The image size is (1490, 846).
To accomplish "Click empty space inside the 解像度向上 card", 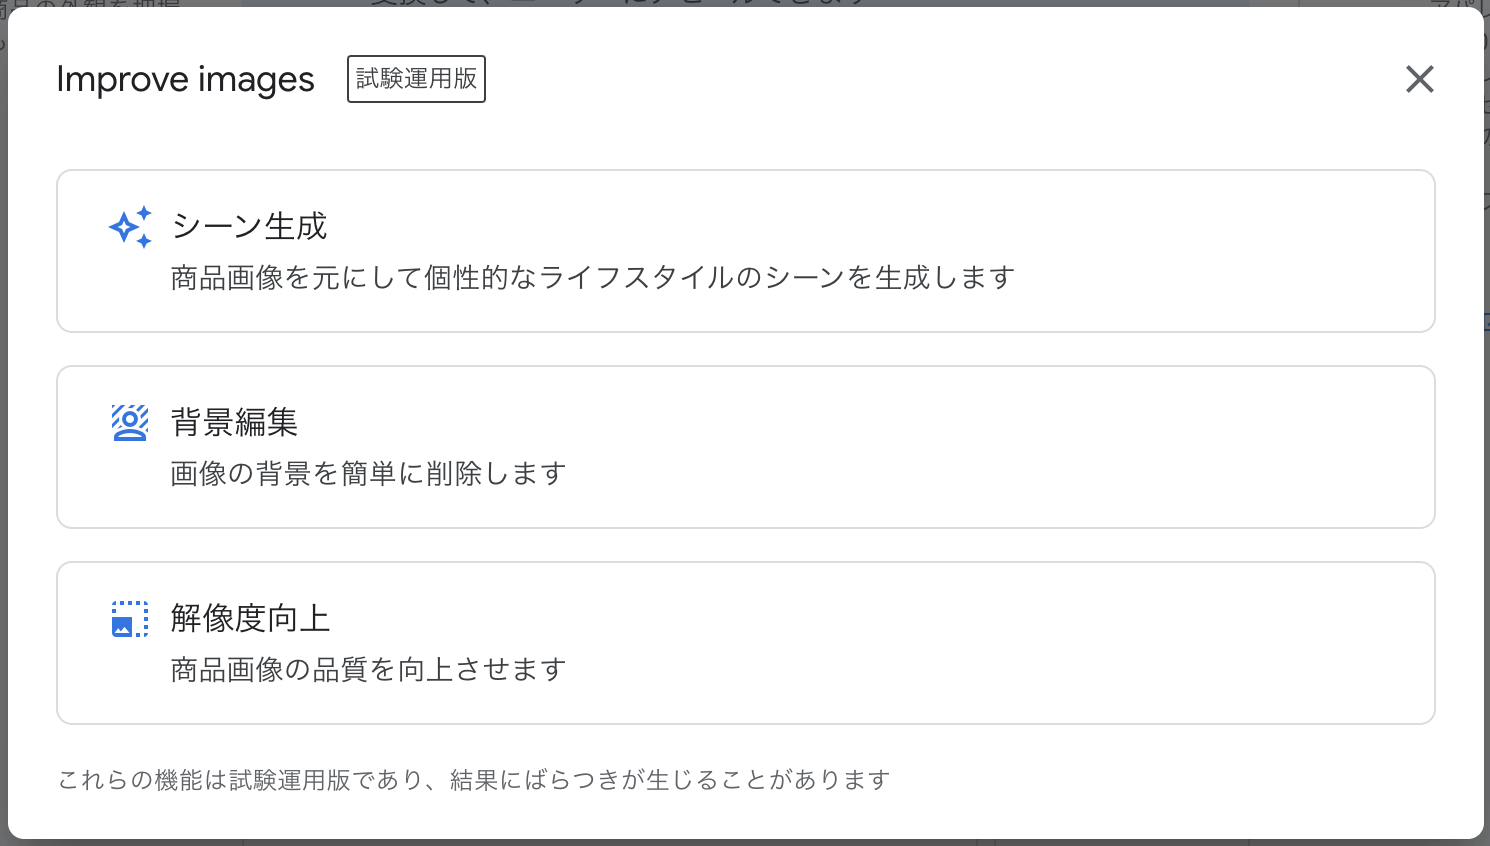I will tap(1000, 642).
